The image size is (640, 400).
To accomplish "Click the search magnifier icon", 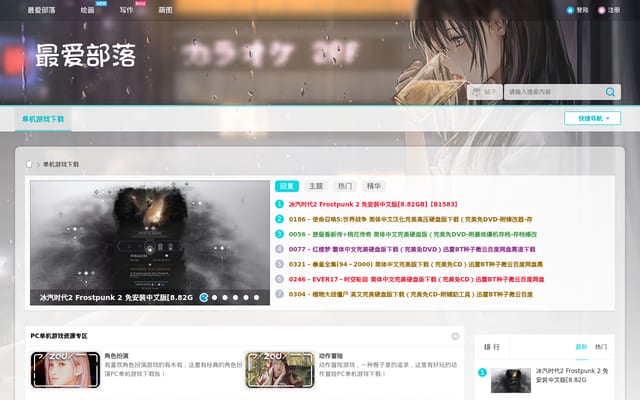I will pos(610,92).
